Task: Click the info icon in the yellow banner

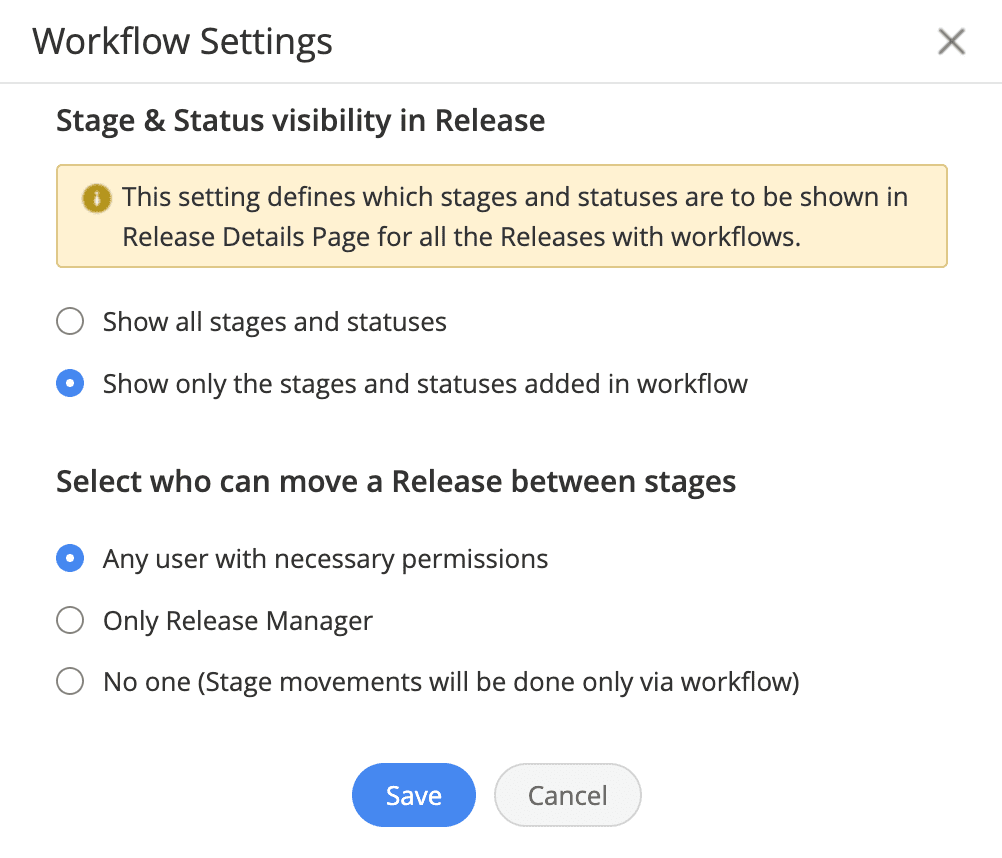Action: (96, 197)
